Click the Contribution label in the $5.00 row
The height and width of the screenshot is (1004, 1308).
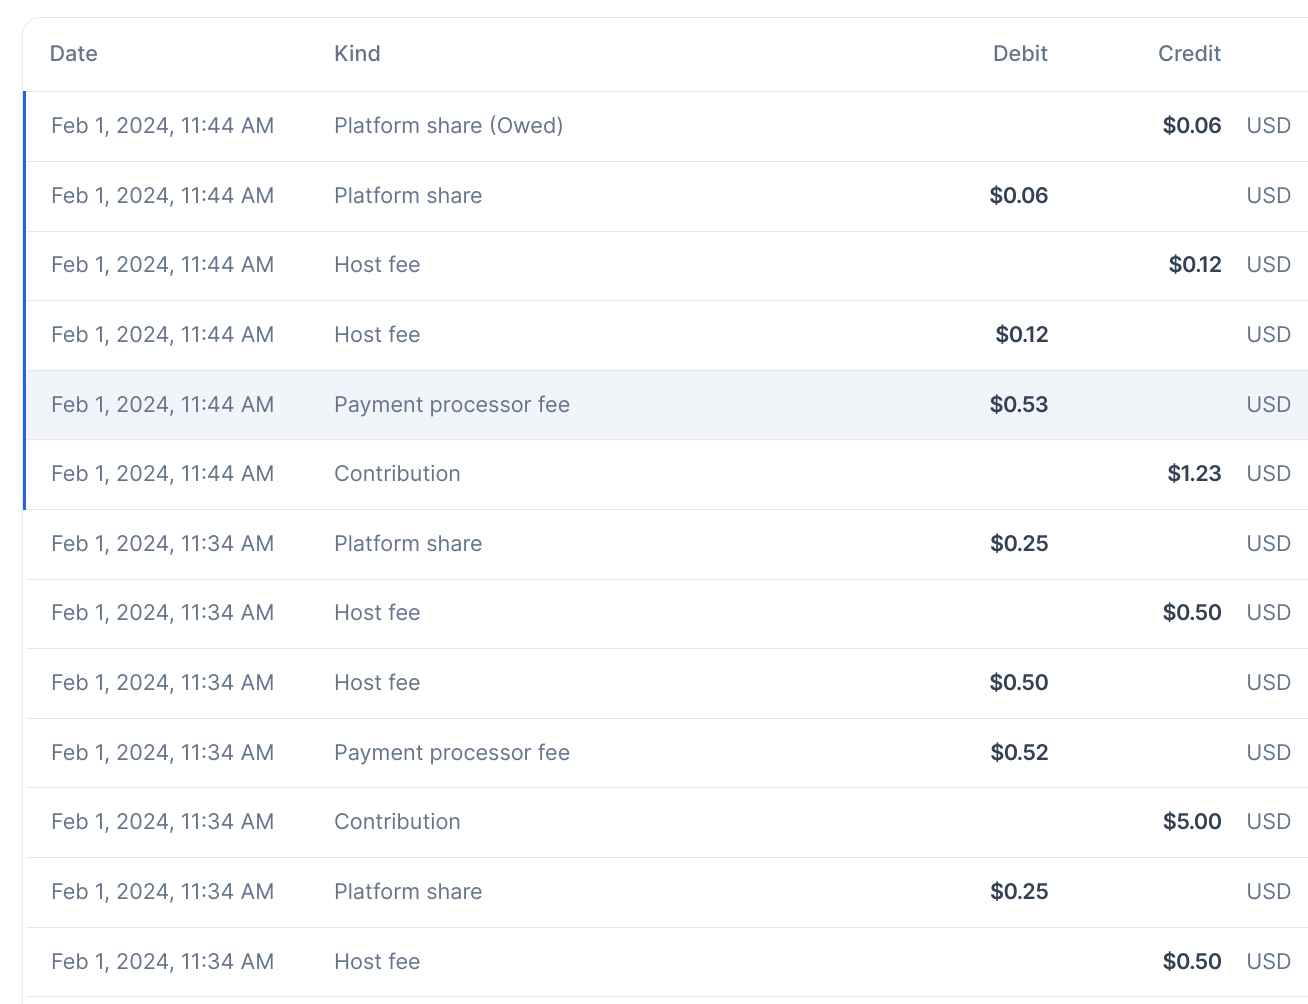397,822
